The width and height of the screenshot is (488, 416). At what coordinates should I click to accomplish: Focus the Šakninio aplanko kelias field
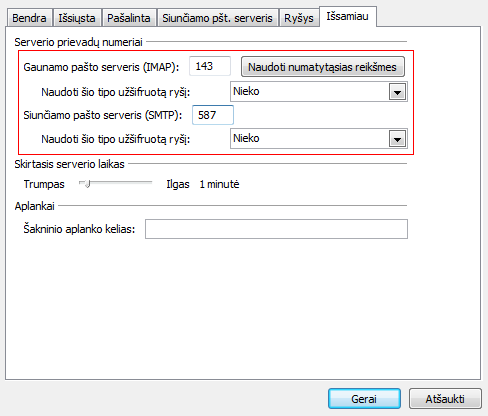pos(276,229)
